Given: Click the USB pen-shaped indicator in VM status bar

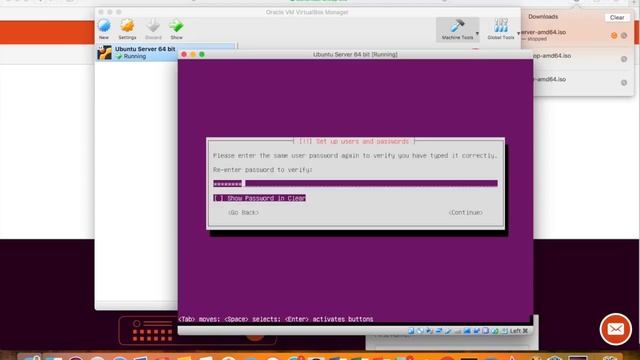Looking at the screenshot, I should [448, 331].
